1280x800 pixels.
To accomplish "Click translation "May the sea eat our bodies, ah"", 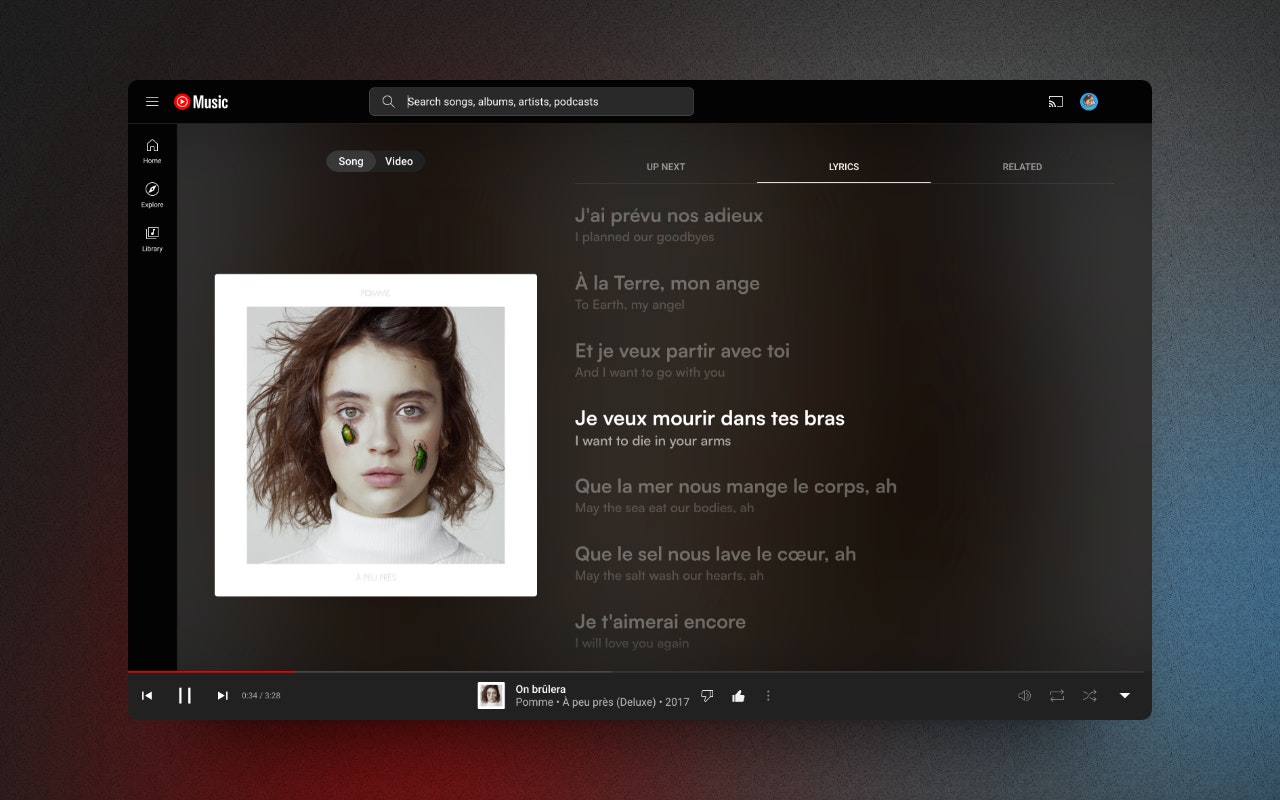I will [665, 508].
